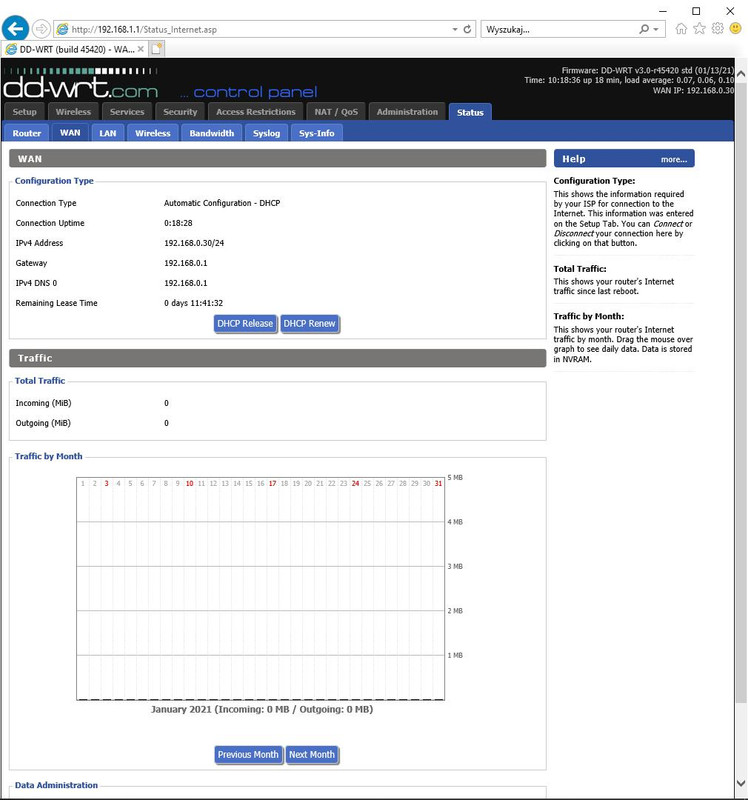
Task: Switch to the Services tab
Action: [x=127, y=112]
